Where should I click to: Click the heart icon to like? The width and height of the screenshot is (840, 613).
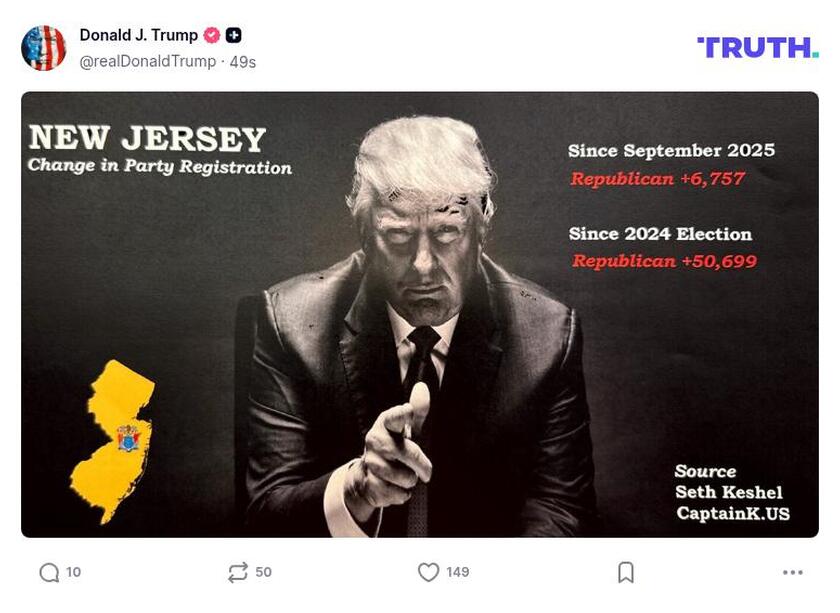pyautogui.click(x=426, y=572)
